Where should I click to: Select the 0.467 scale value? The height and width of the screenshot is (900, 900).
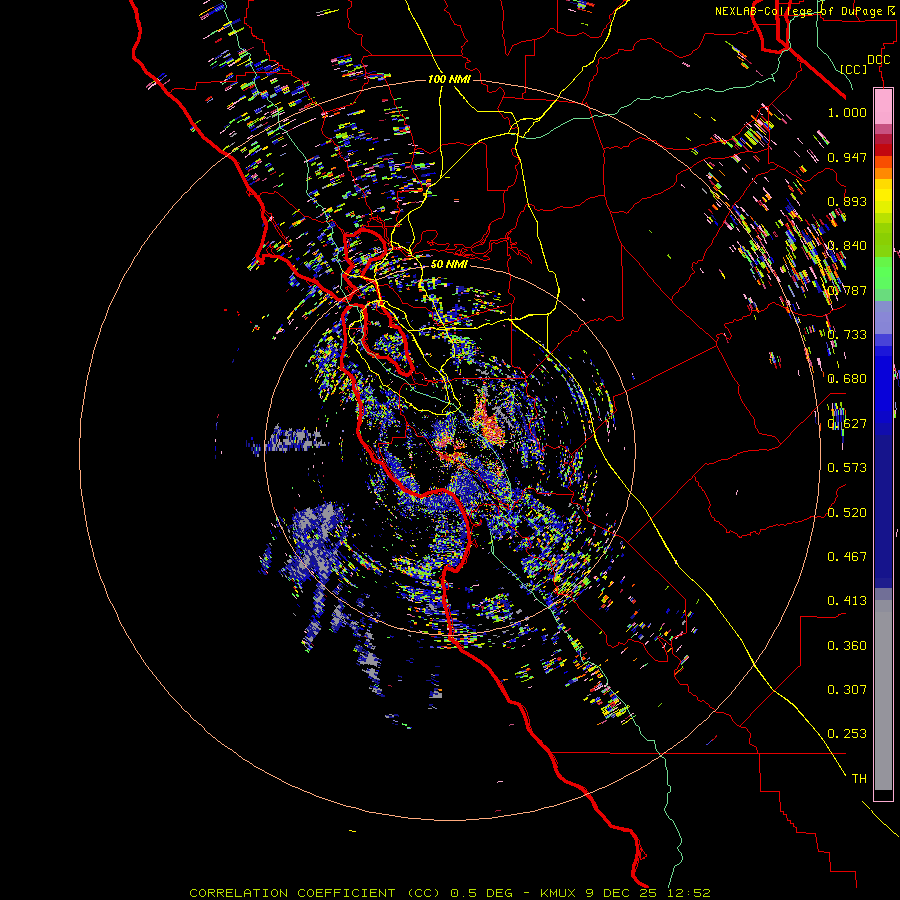[x=847, y=557]
